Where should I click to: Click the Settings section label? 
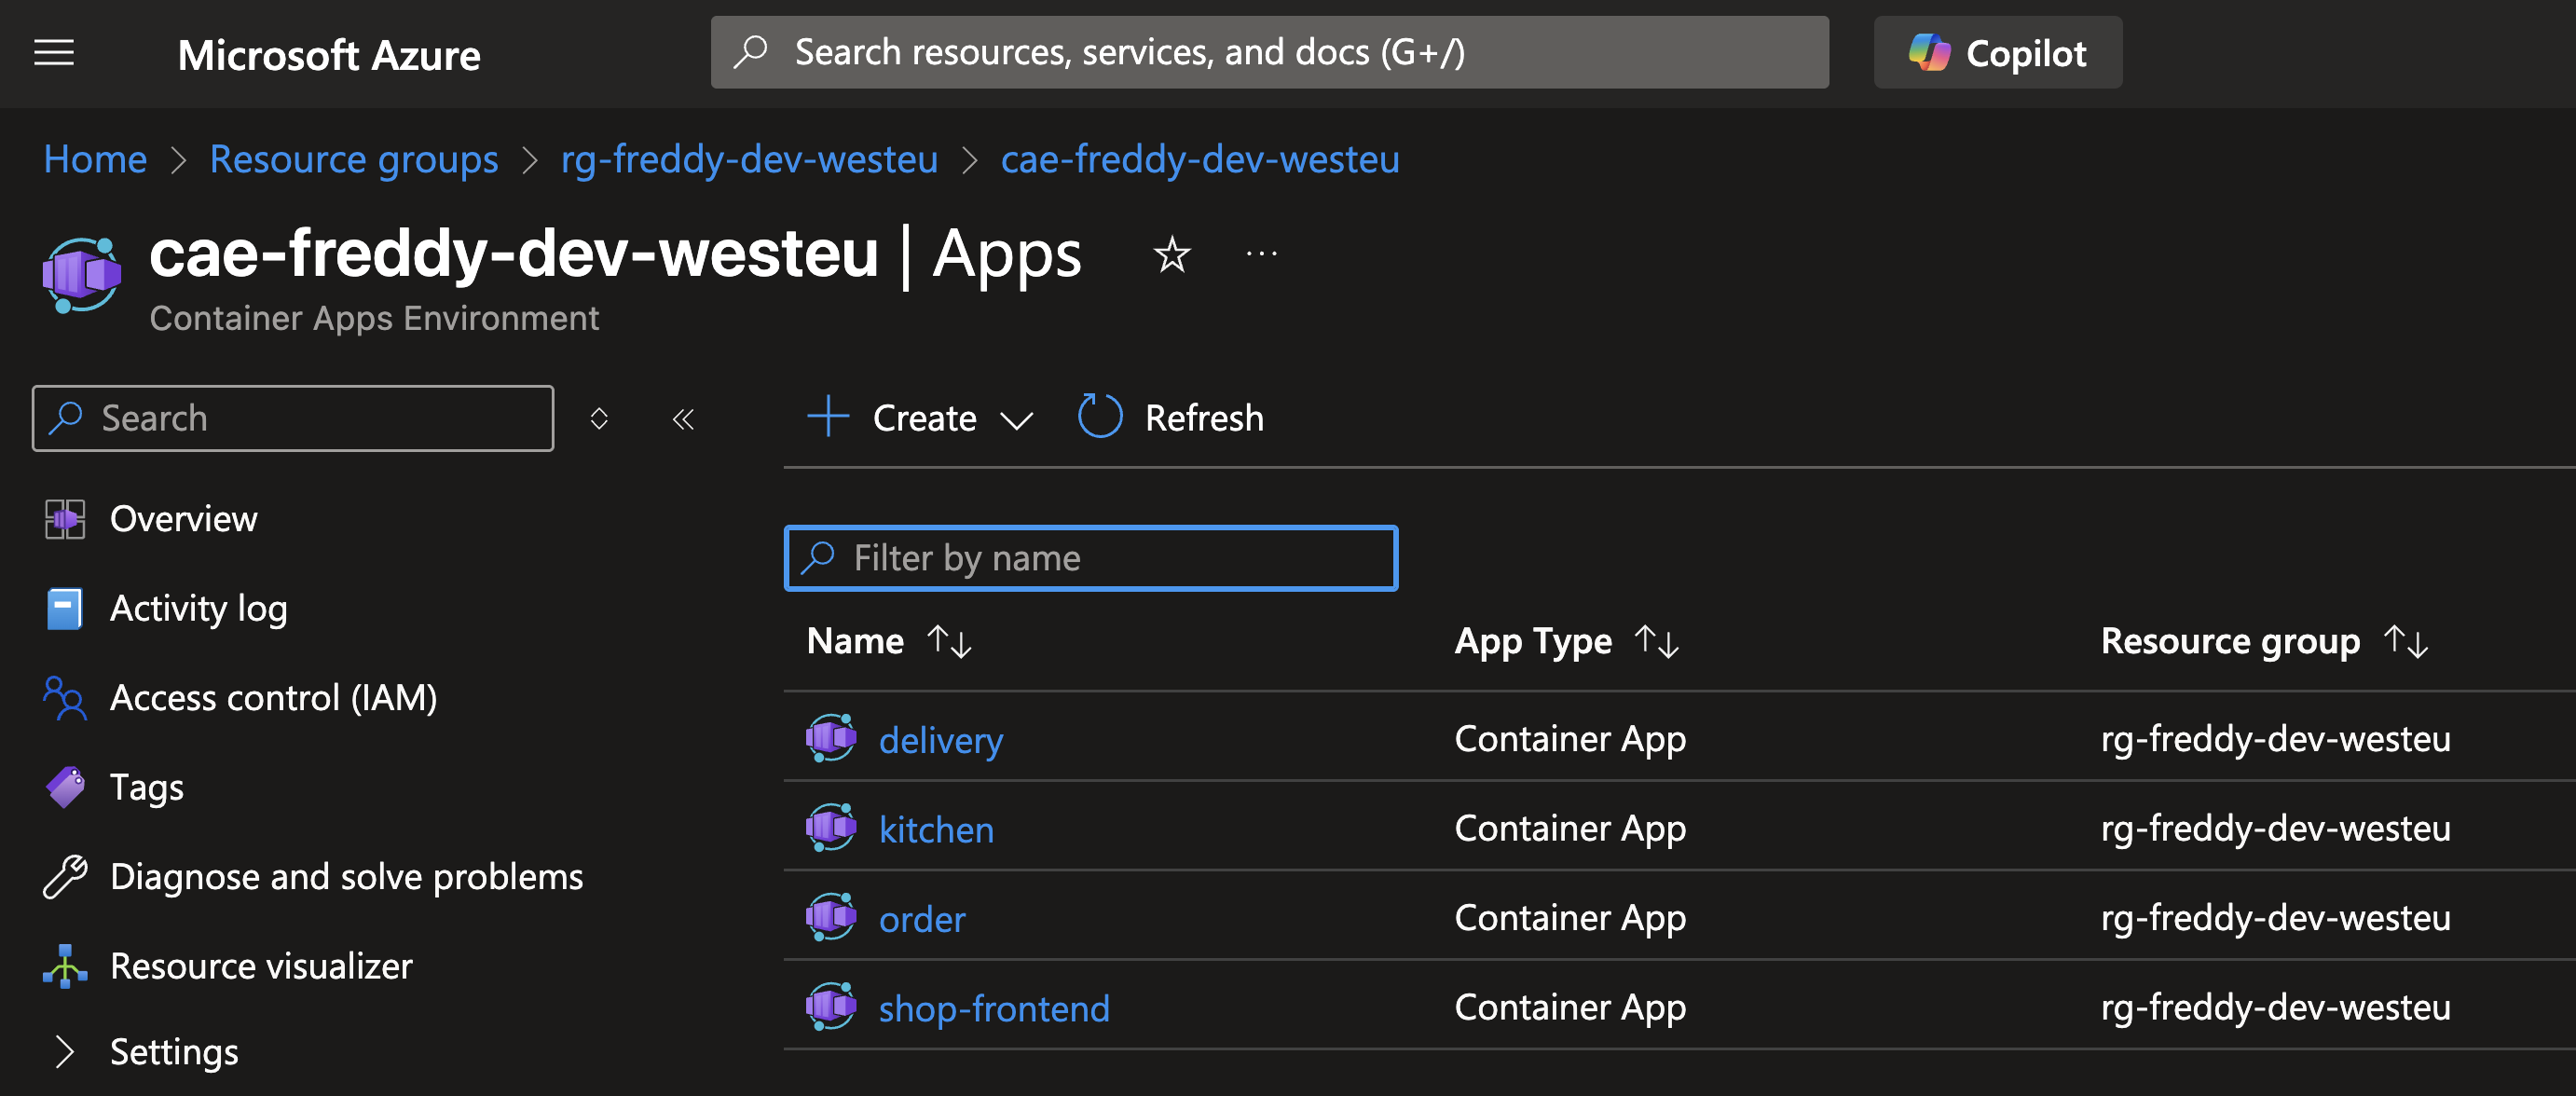click(x=174, y=1052)
